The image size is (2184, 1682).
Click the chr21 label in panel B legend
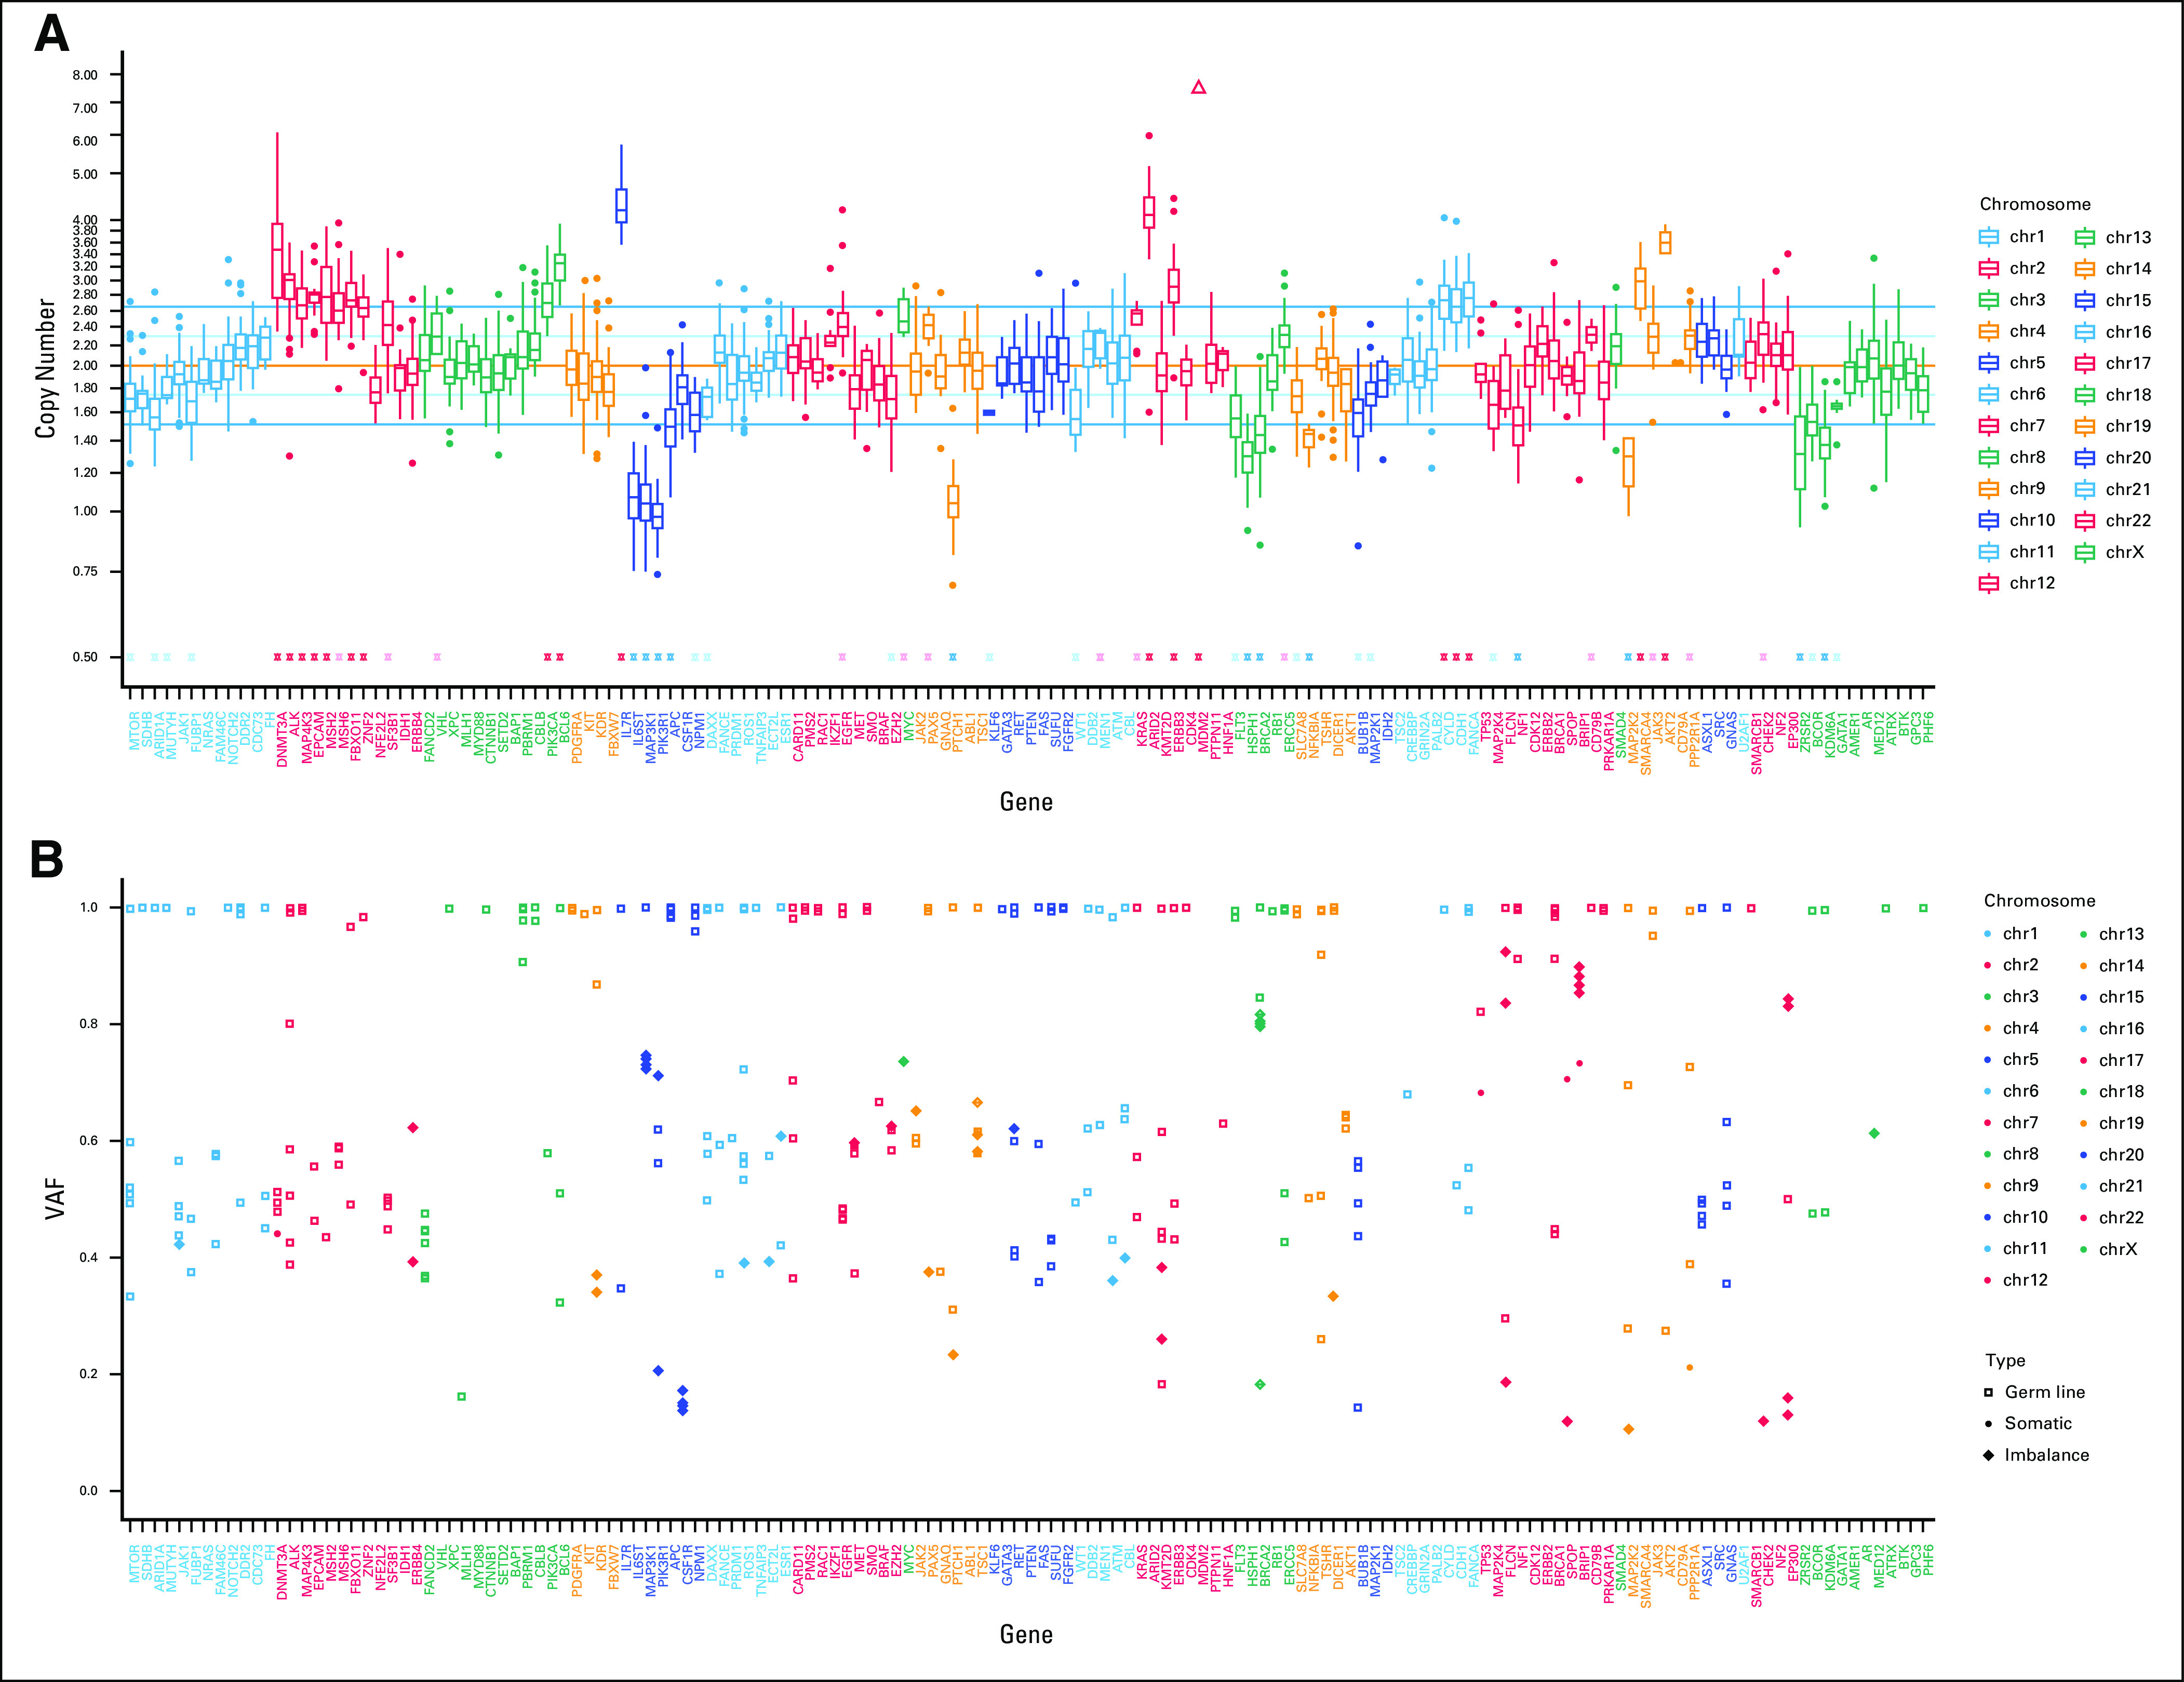tap(2121, 1186)
